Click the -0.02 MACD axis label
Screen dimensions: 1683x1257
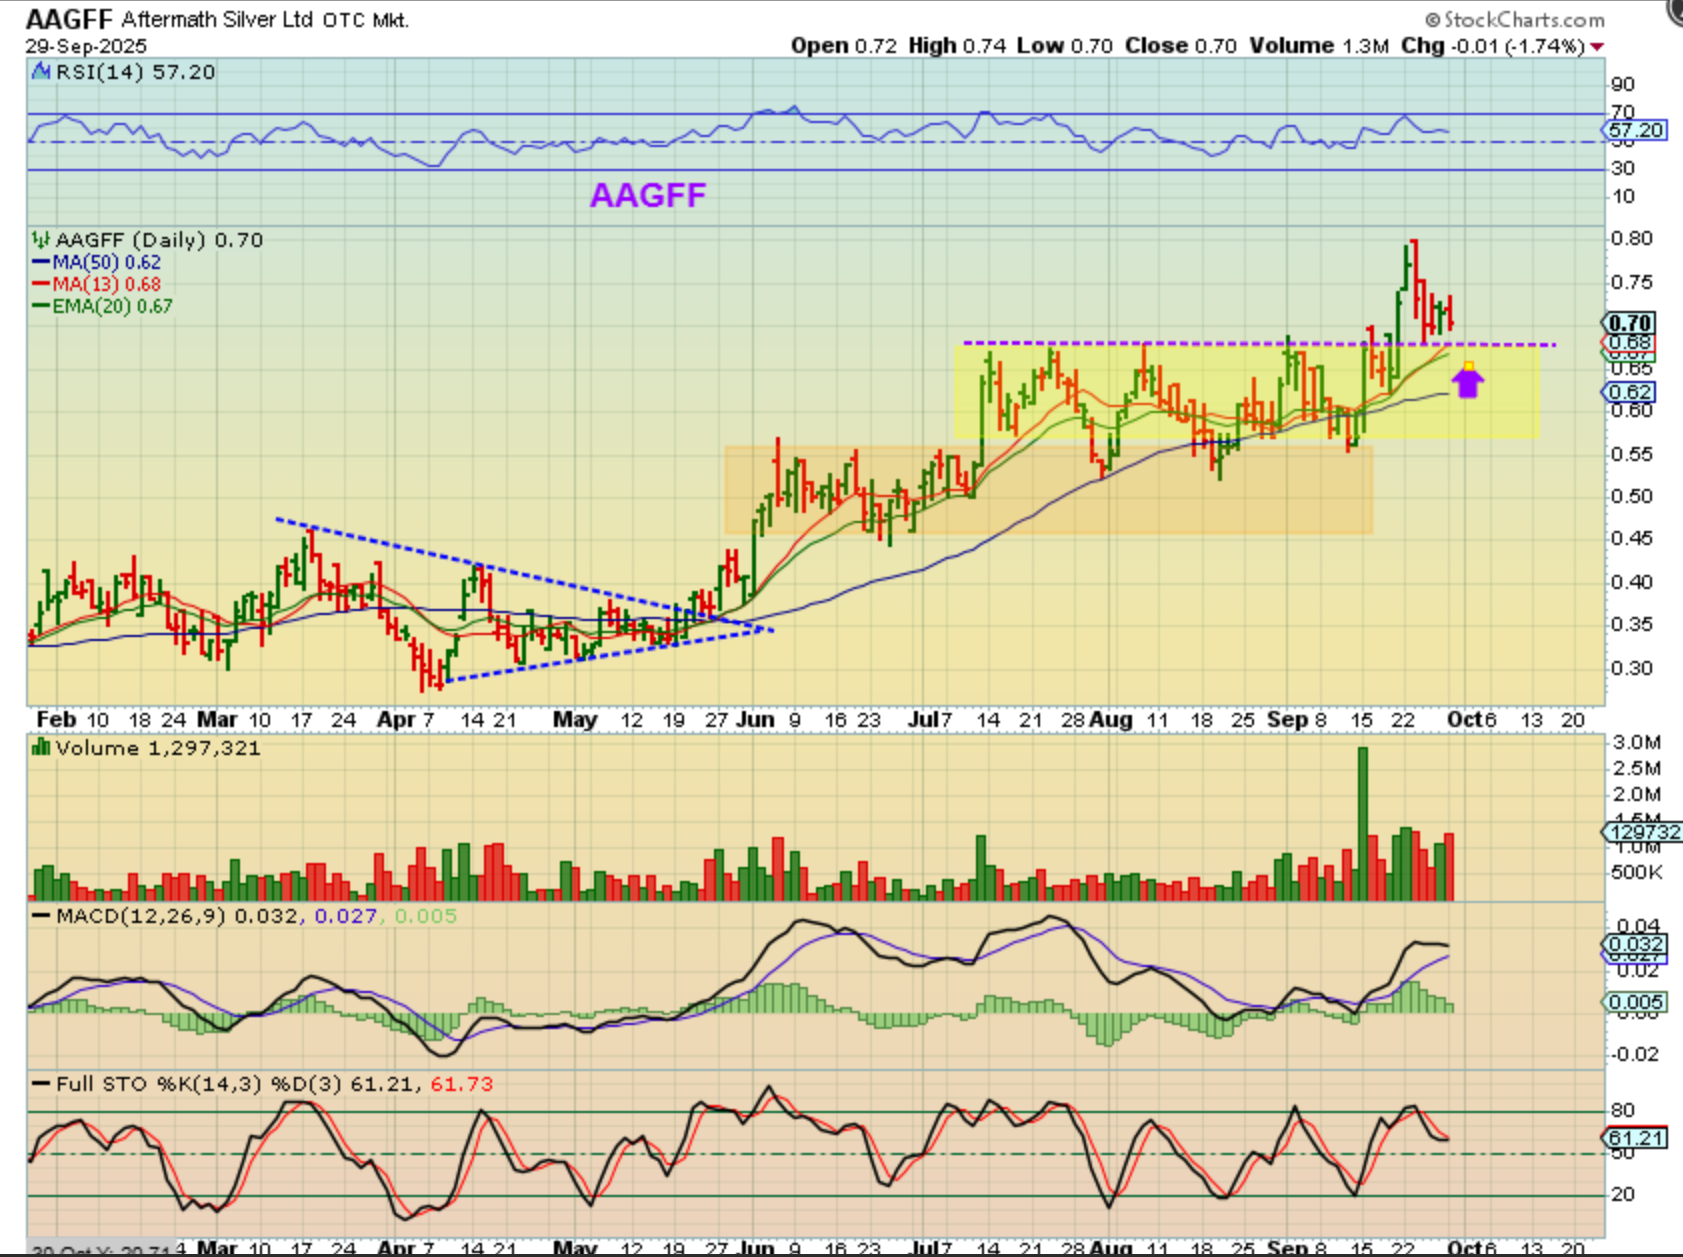[1635, 1054]
